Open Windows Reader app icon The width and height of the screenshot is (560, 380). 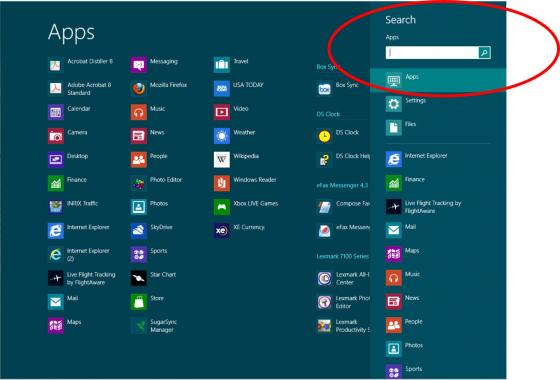tap(222, 184)
